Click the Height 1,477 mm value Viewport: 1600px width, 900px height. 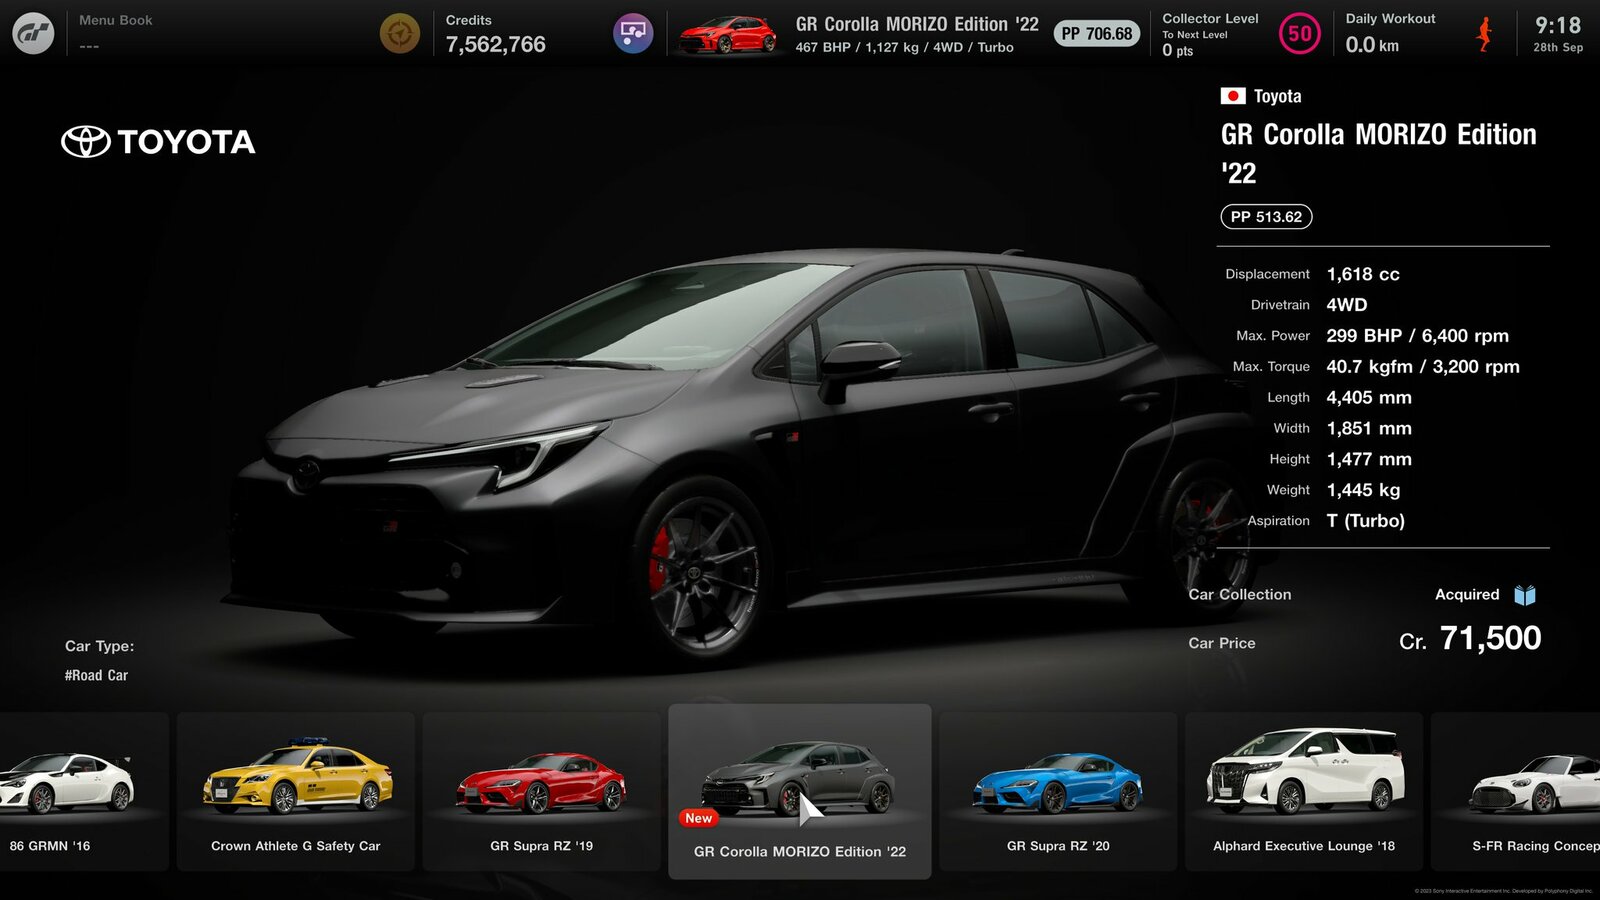pyautogui.click(x=1369, y=460)
